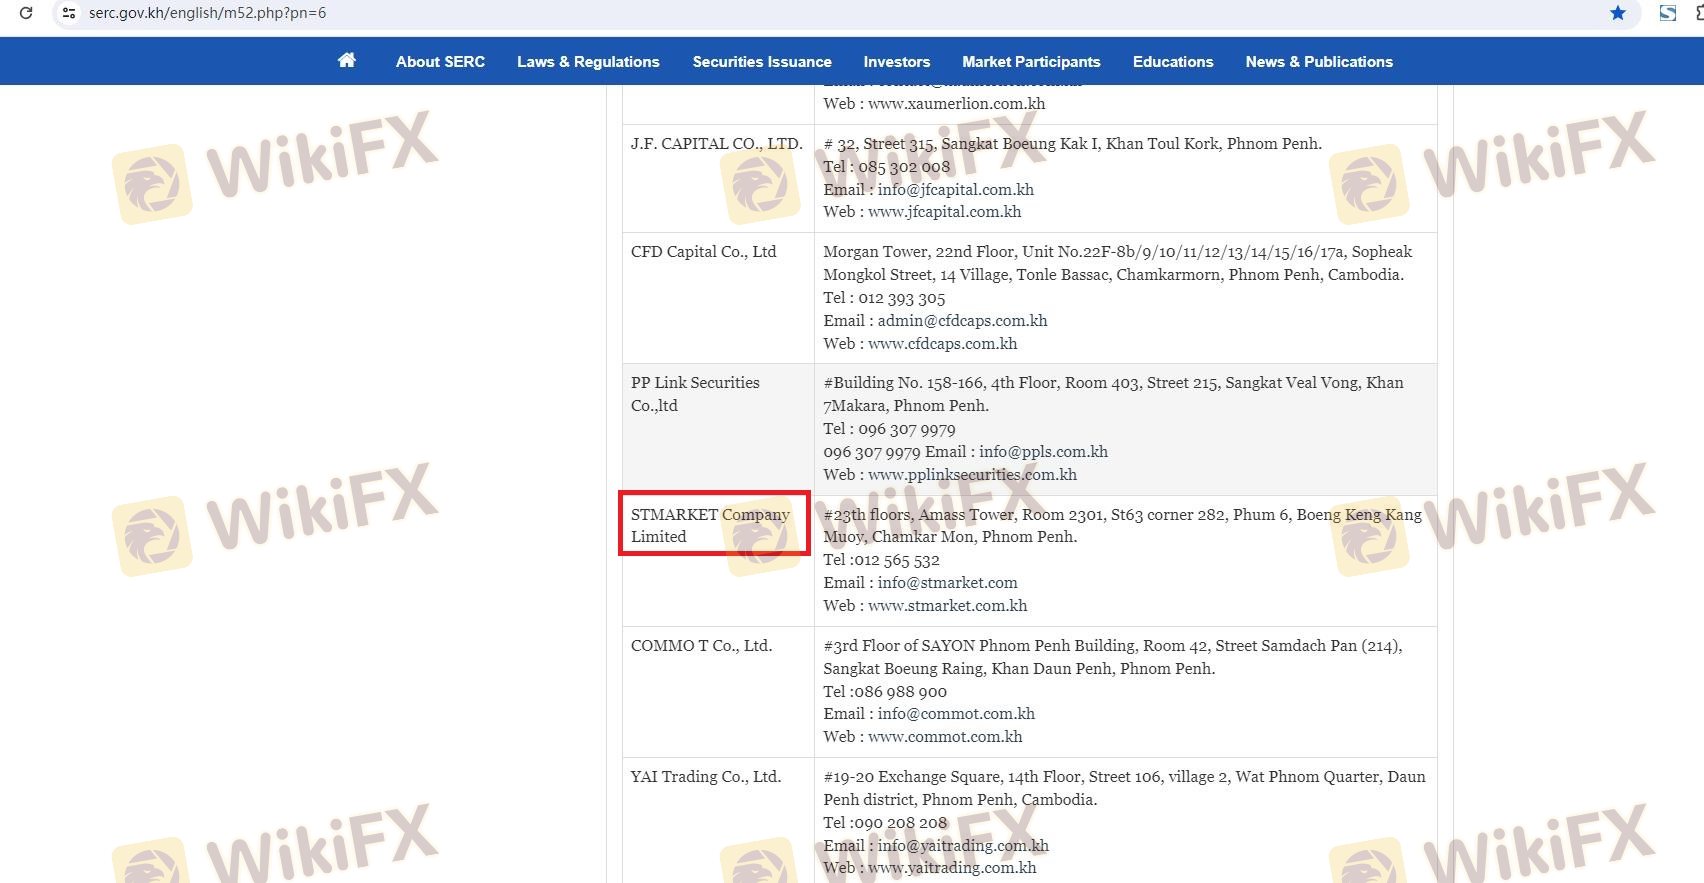Select the YAI Trading Co., Ltd. name
The image size is (1704, 883).
click(706, 777)
